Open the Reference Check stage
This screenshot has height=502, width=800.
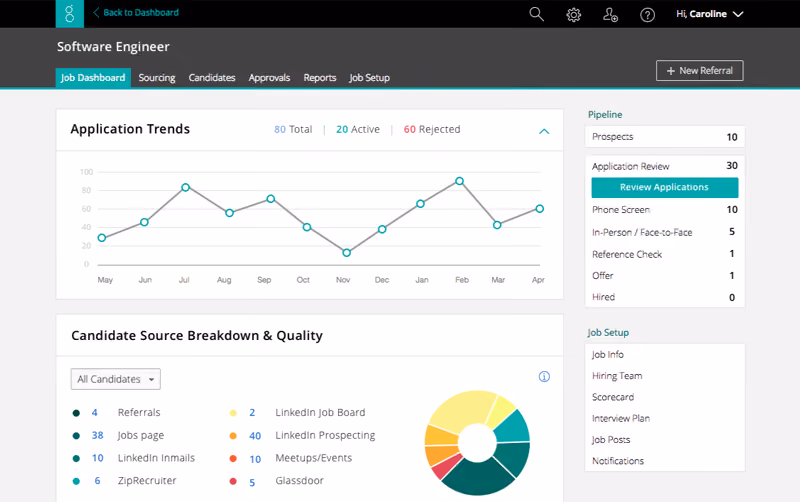(x=665, y=254)
